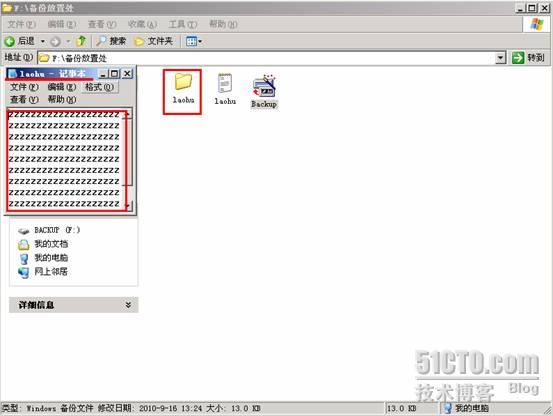Close the Explorer window
Image resolution: width=553 pixels, height=416 pixels.
[545, 8]
